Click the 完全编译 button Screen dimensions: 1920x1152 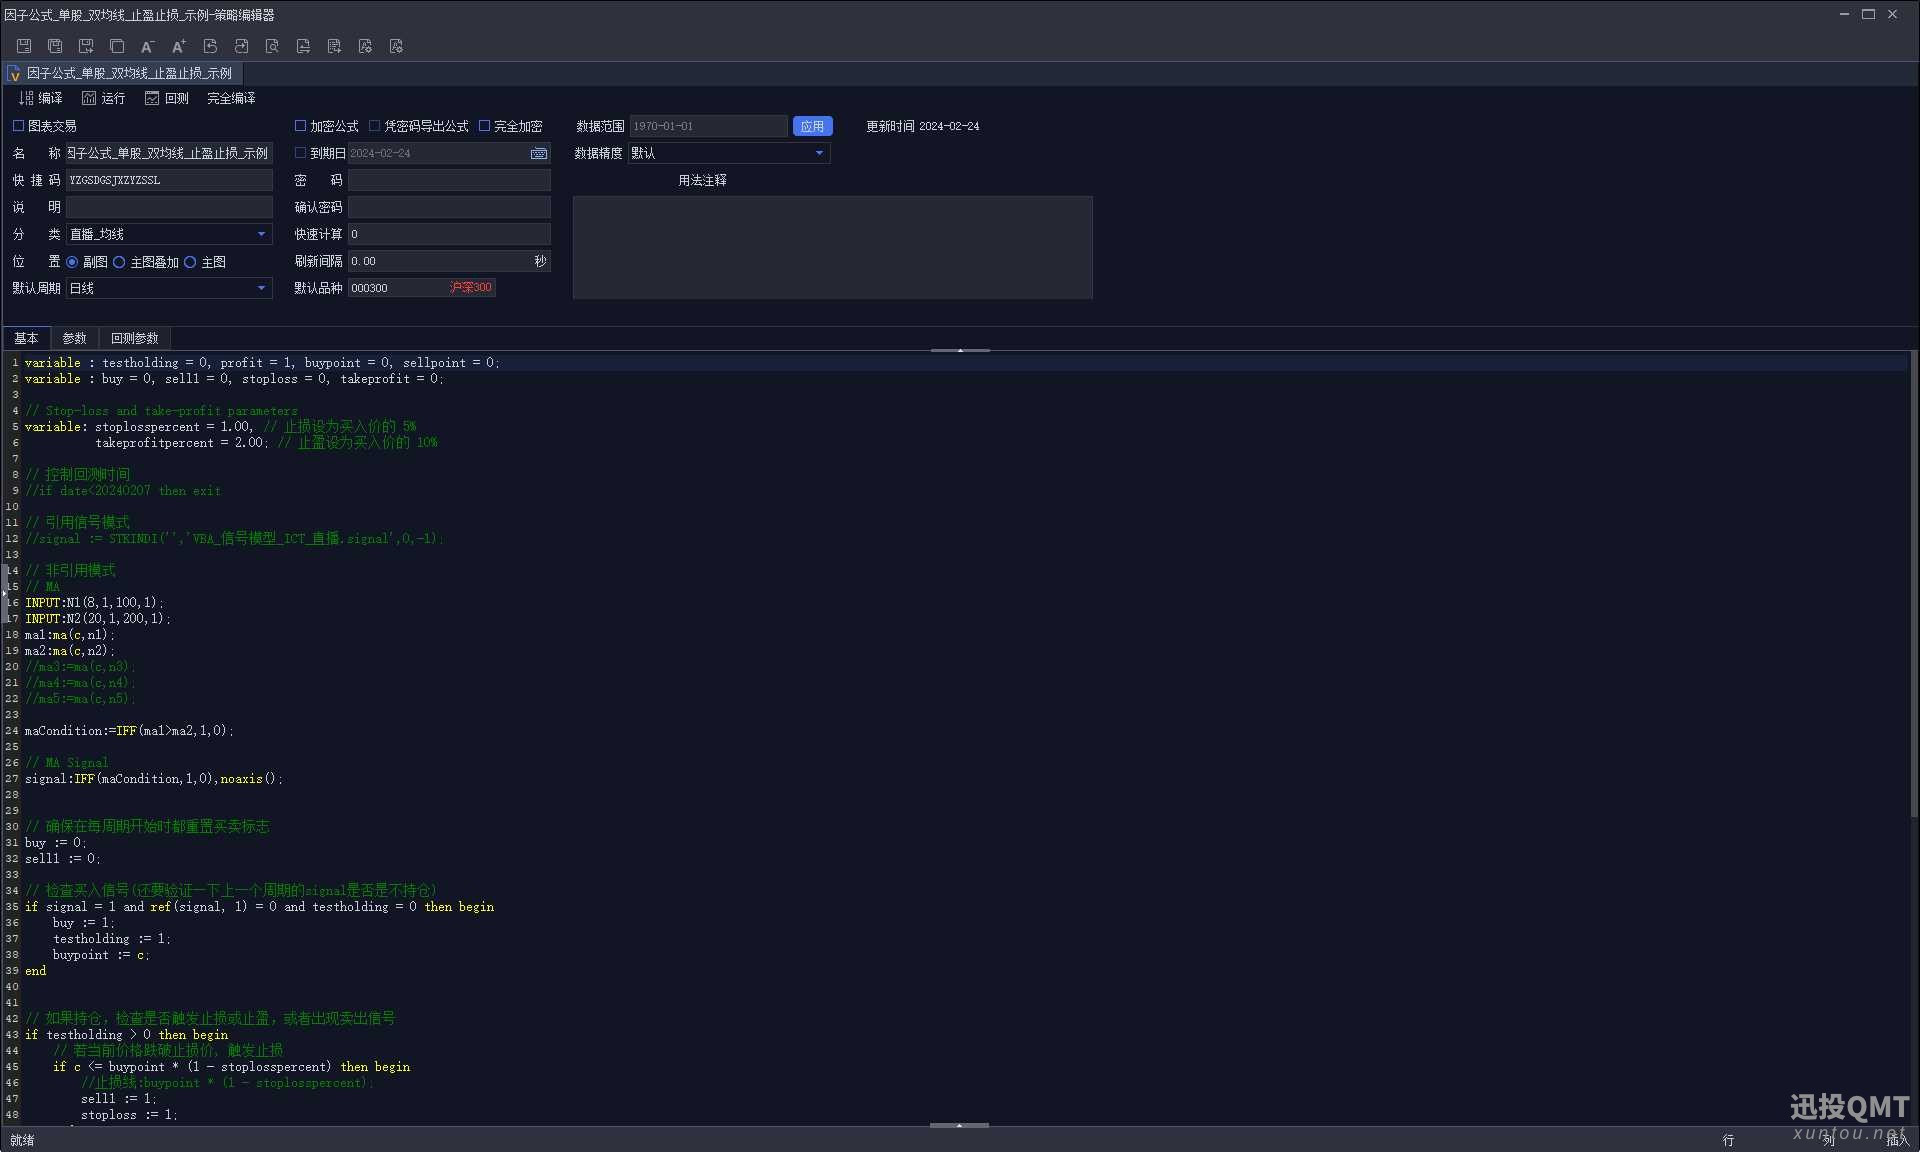click(x=231, y=98)
